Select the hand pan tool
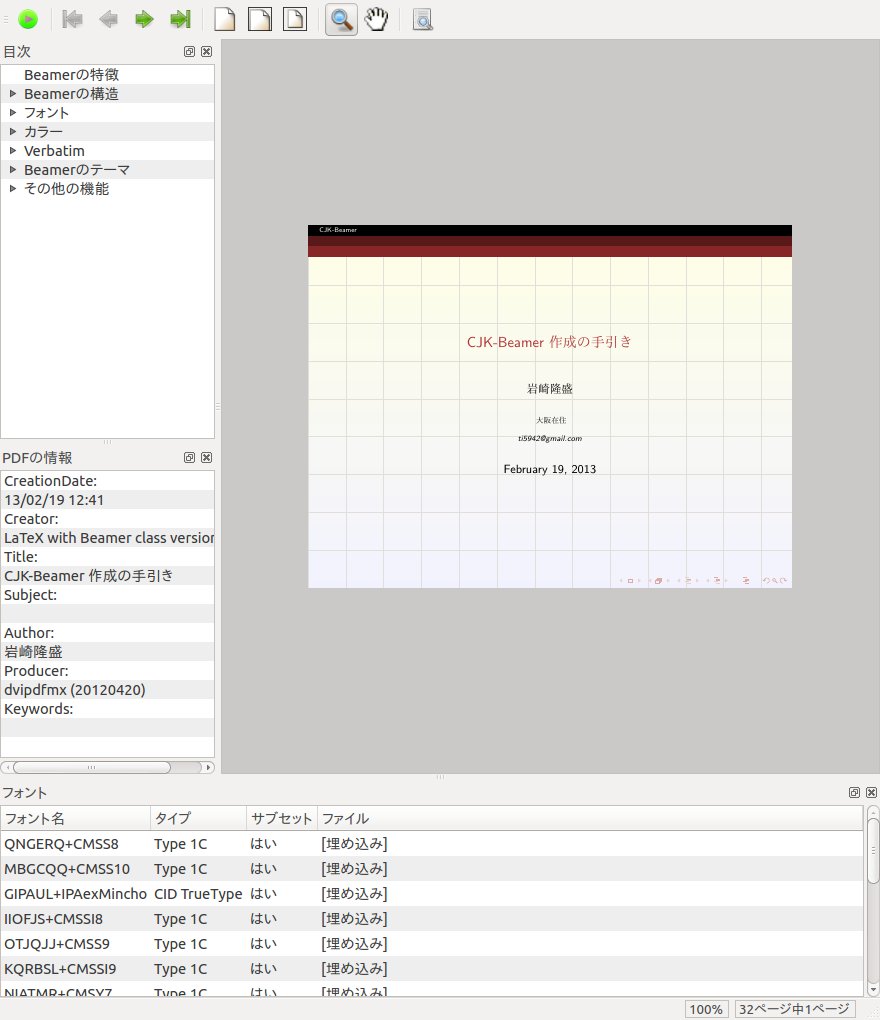 tap(376, 19)
